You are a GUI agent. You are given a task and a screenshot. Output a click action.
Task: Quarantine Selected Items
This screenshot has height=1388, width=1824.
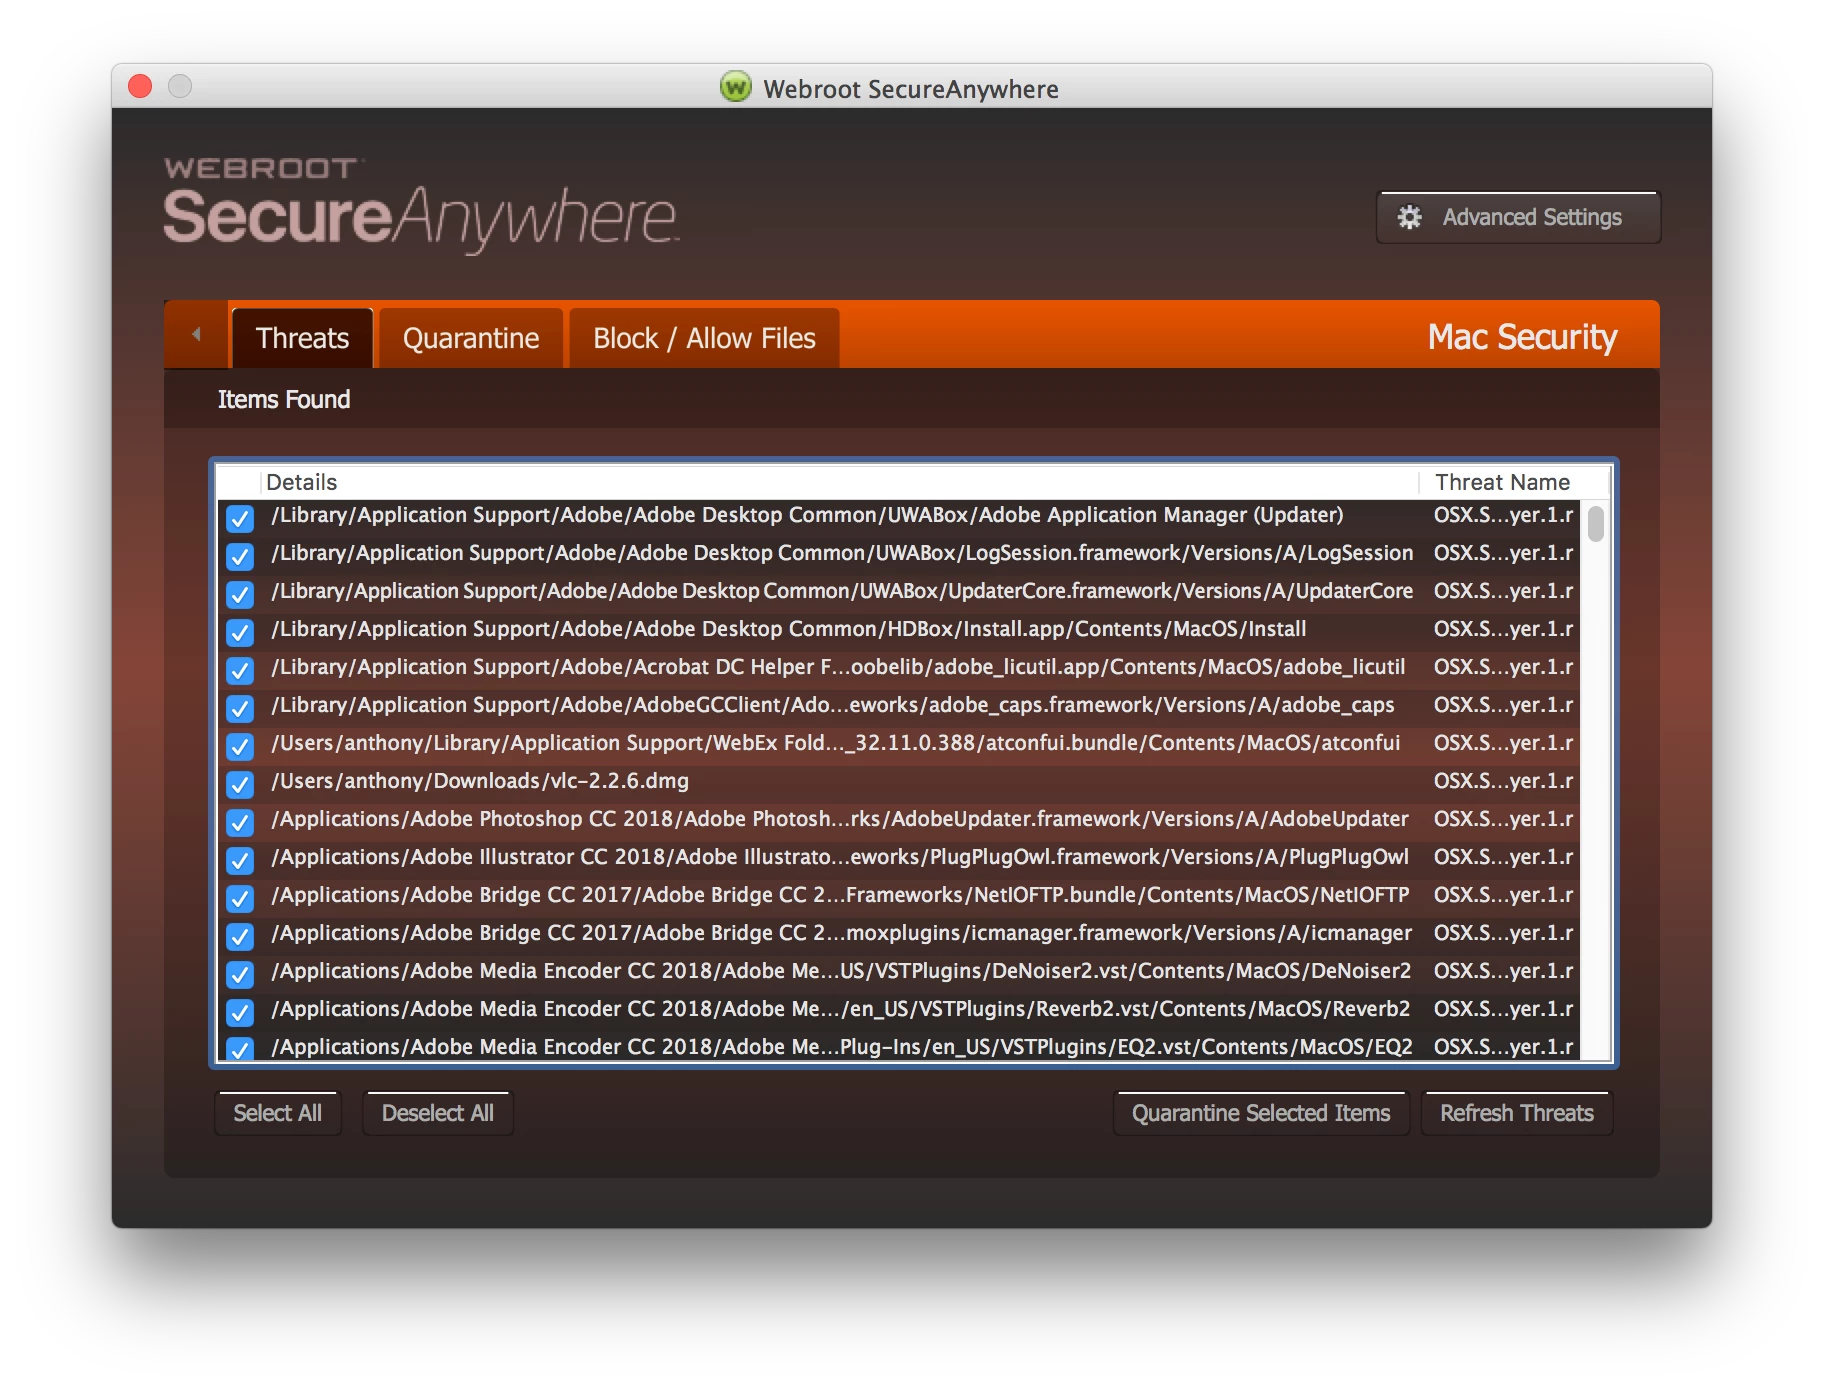1261,1113
